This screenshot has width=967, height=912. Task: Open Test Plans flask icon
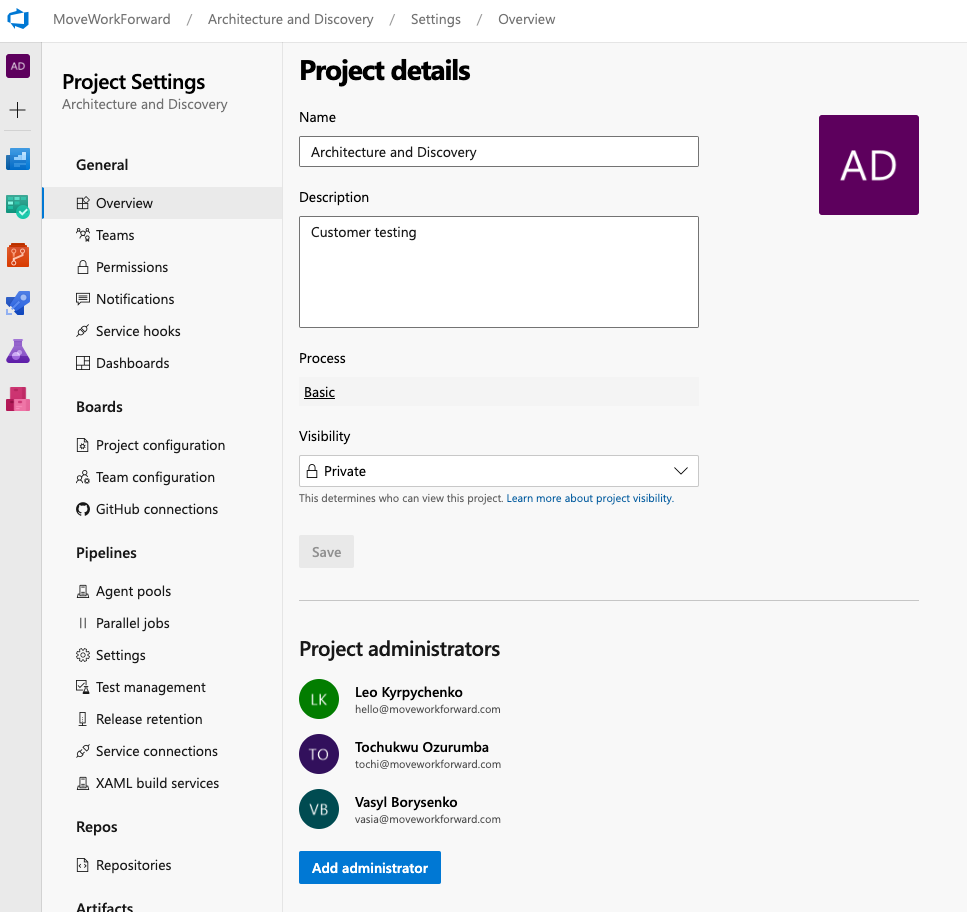tap(18, 351)
